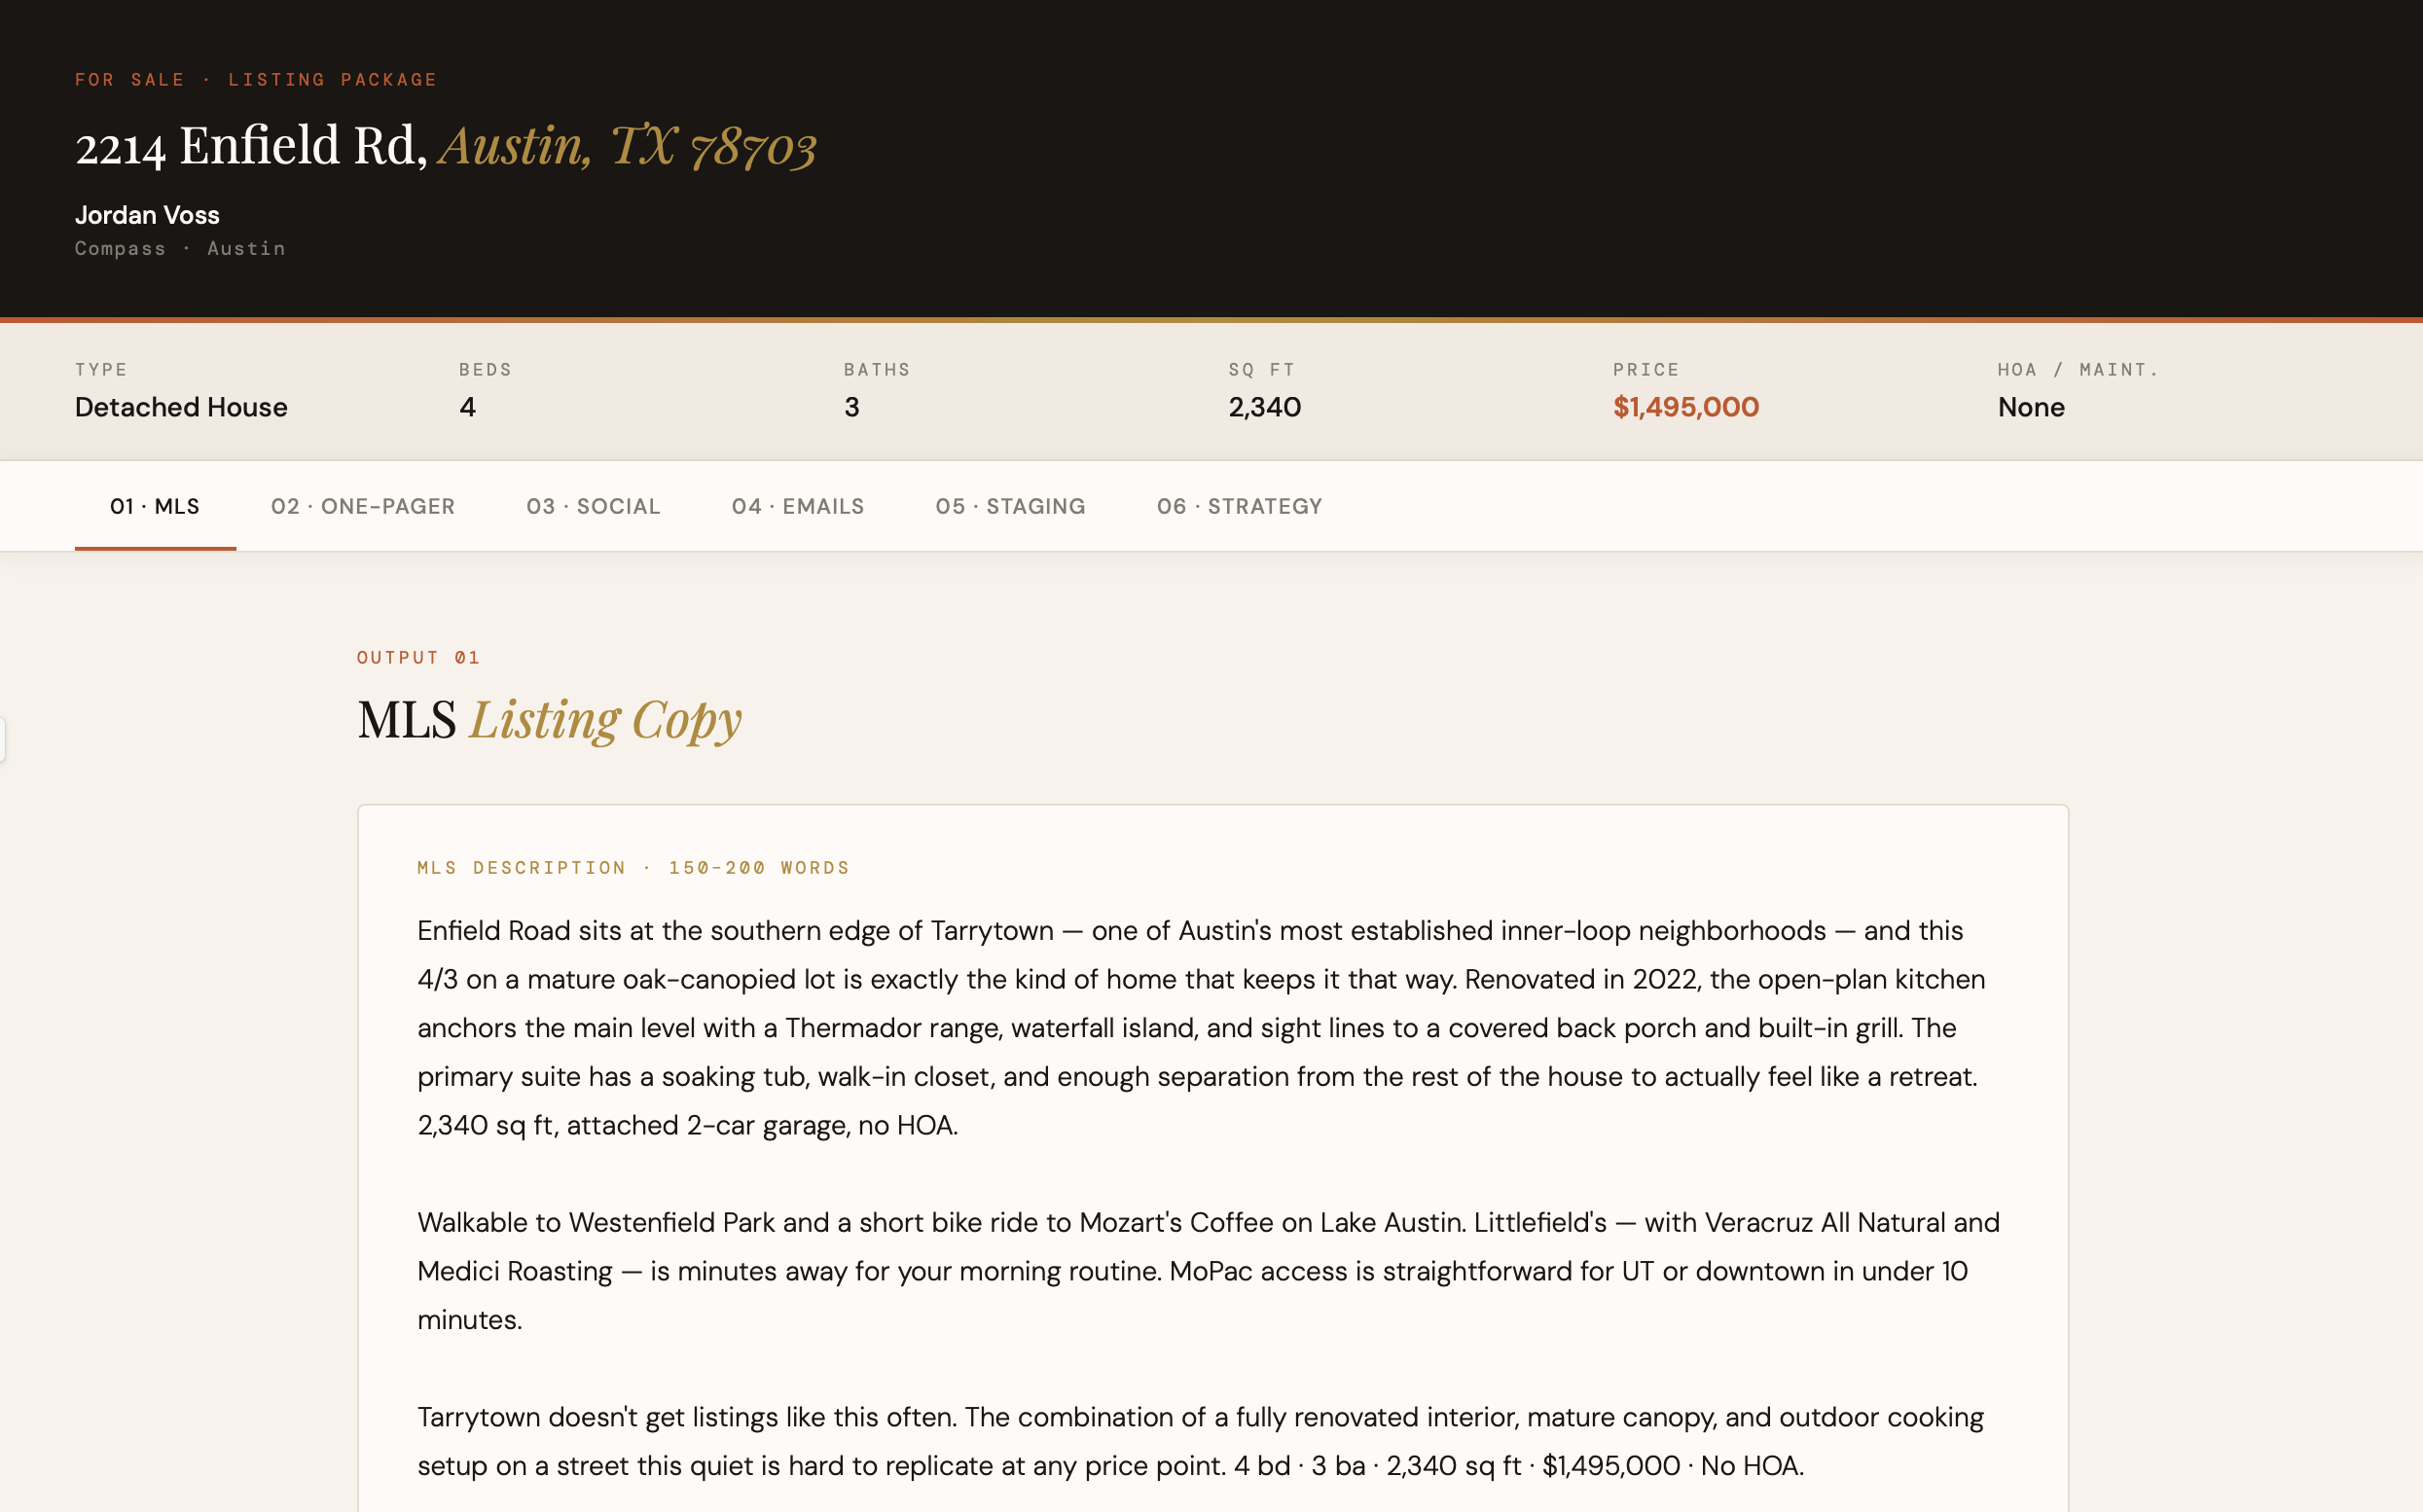Click the paragraph starting Walkable to Westenfield Park
Screen dimensions: 2423x1512
click(1208, 1271)
